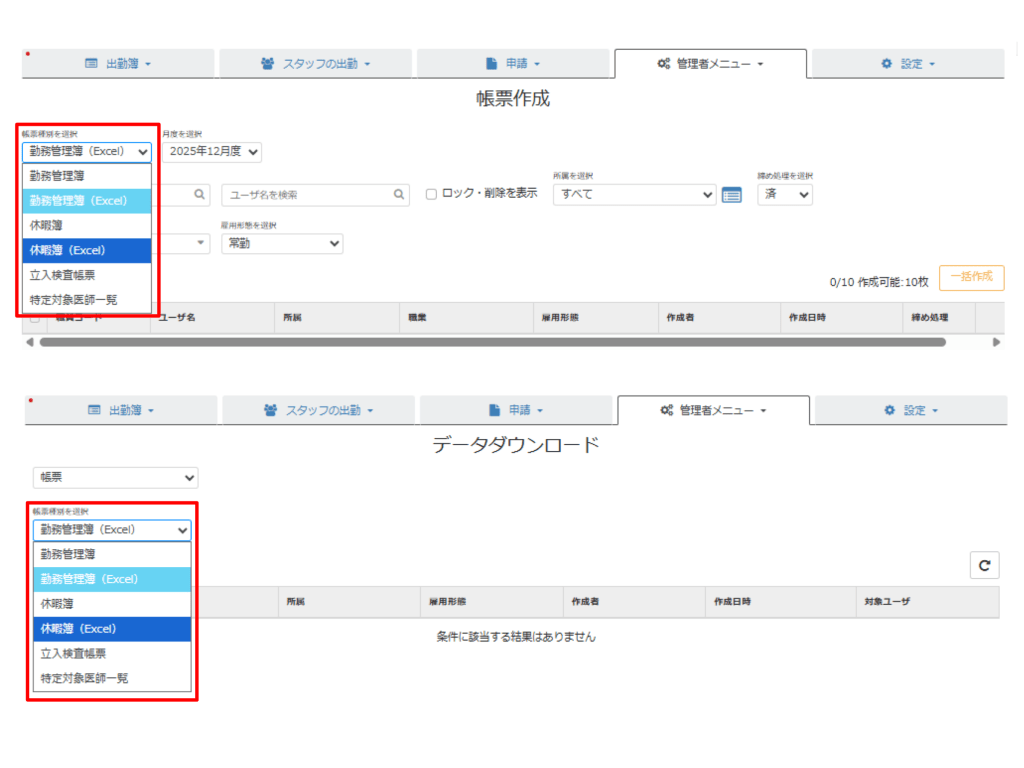Open the 2025年12月度 month dropdown
The image size is (1024, 768).
point(212,152)
